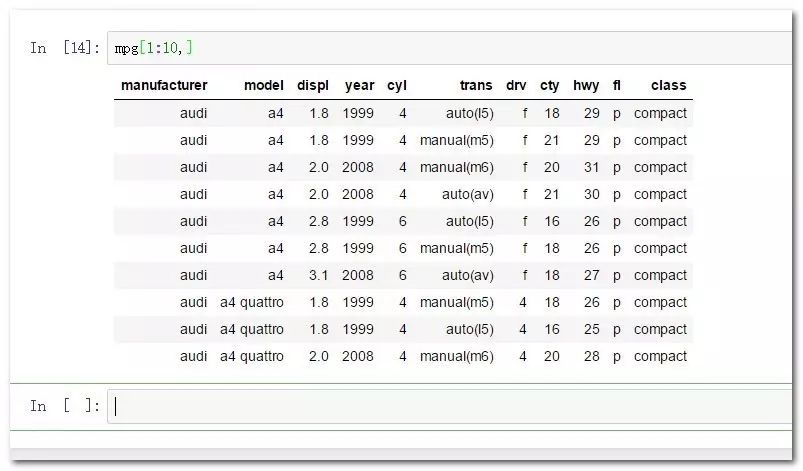Click the hwy value 27 cell
803x471 pixels.
click(x=591, y=275)
